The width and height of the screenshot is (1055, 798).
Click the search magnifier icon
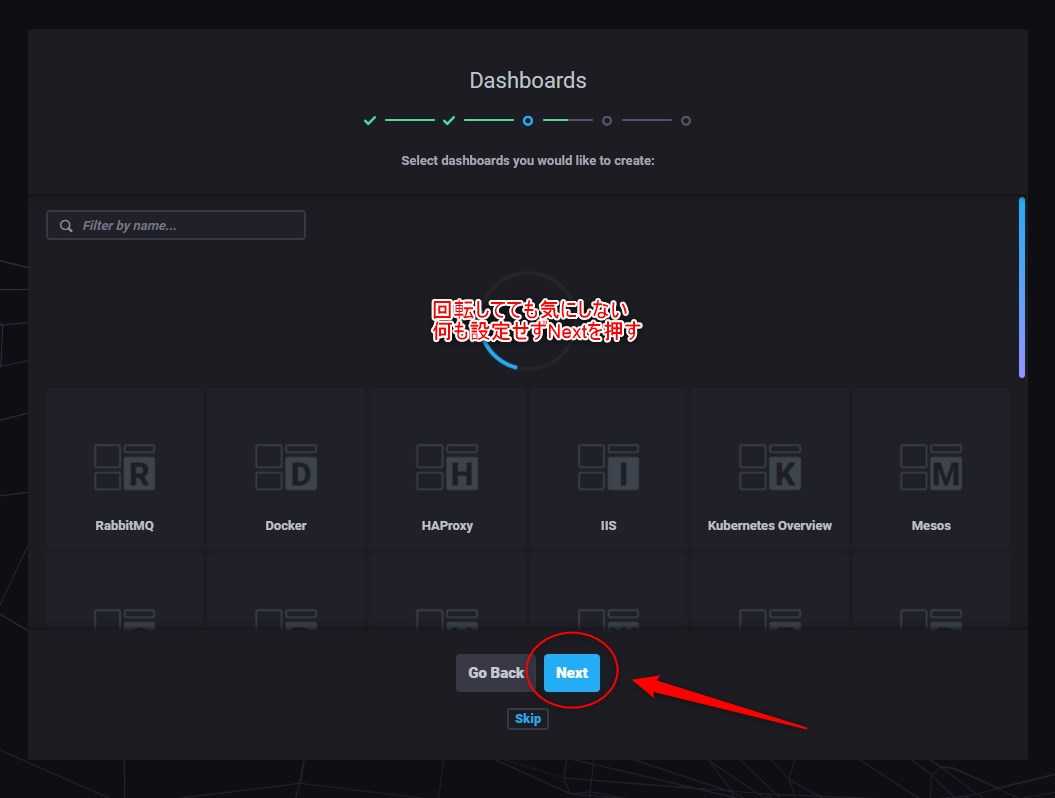tap(66, 225)
